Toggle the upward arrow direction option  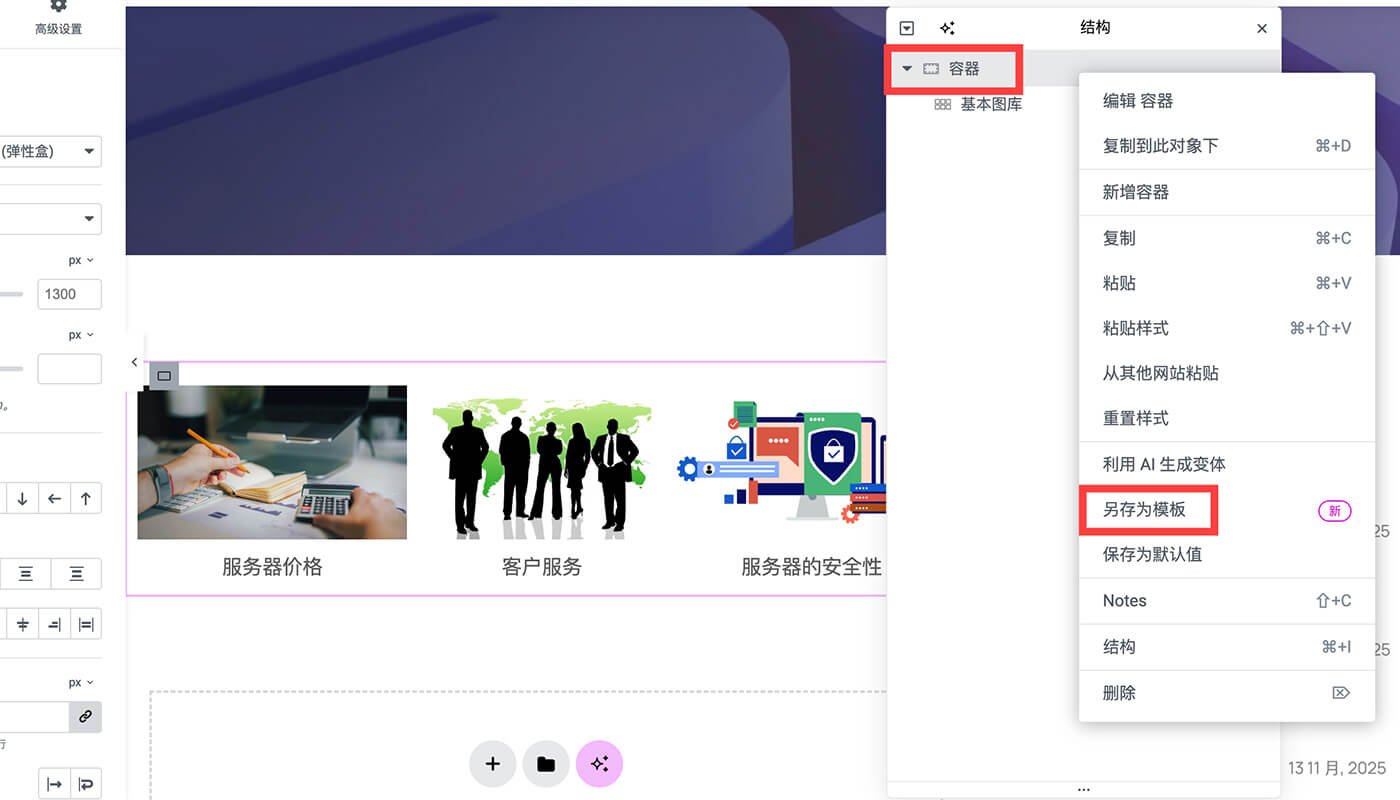pyautogui.click(x=86, y=498)
